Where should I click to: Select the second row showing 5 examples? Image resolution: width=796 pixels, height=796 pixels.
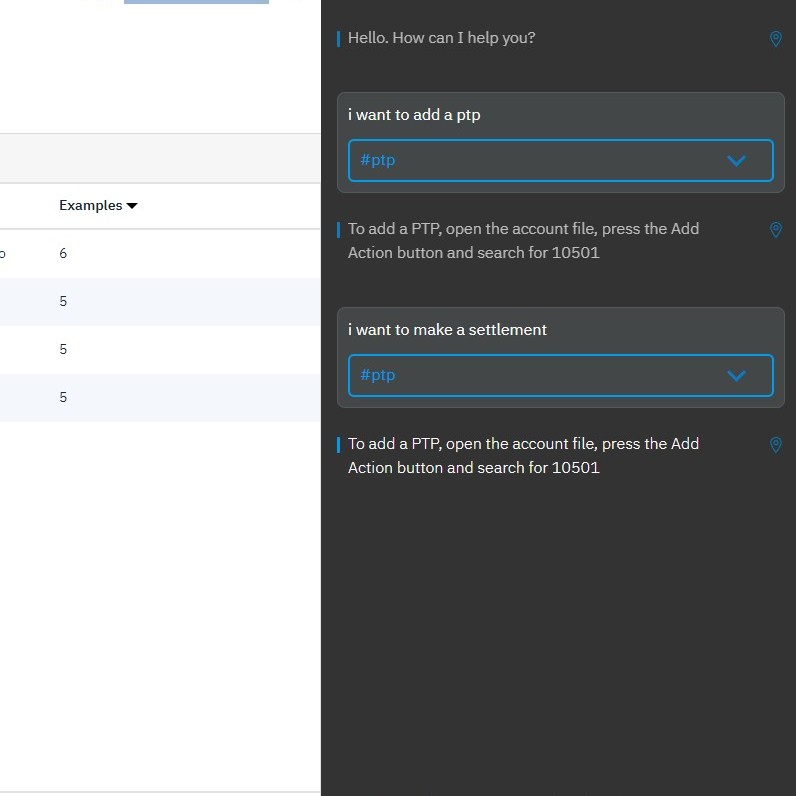click(x=160, y=350)
